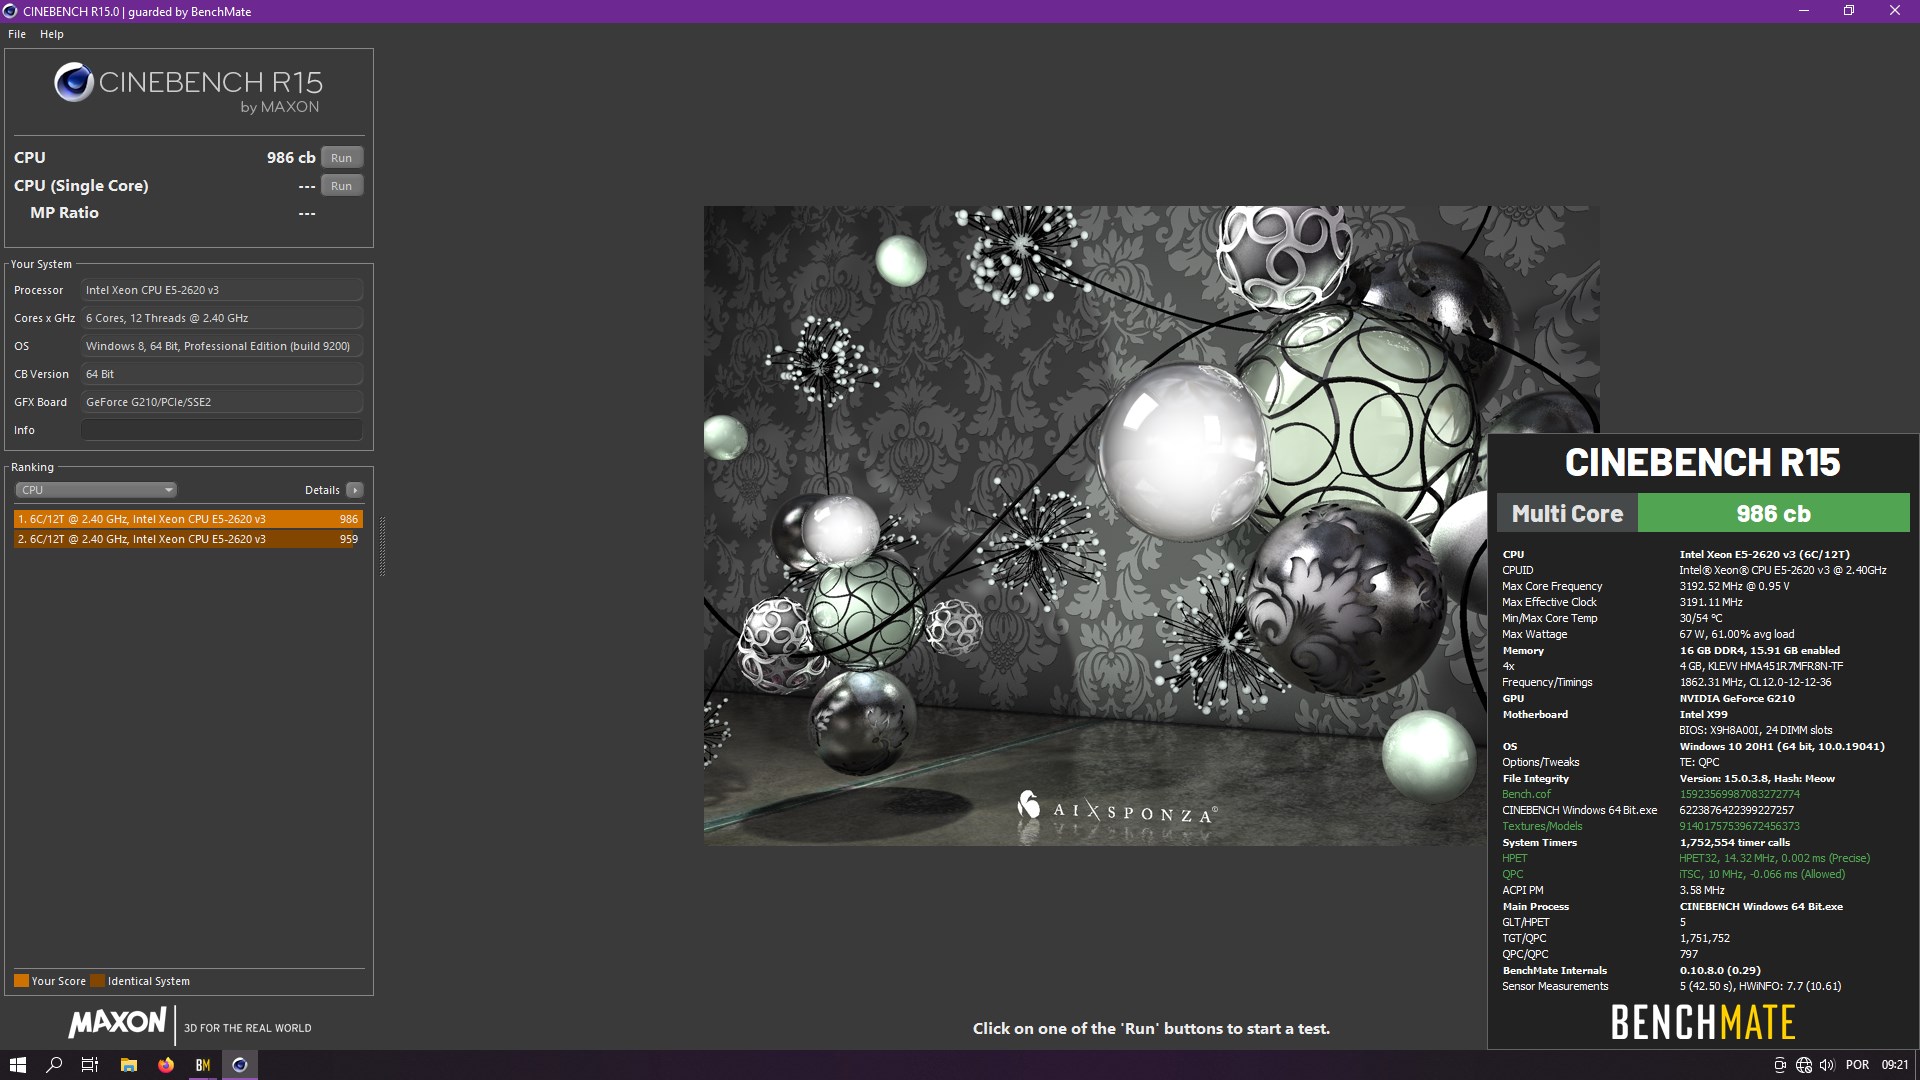Open the CPU ranking dropdown
The width and height of the screenshot is (1920, 1080).
[x=96, y=490]
